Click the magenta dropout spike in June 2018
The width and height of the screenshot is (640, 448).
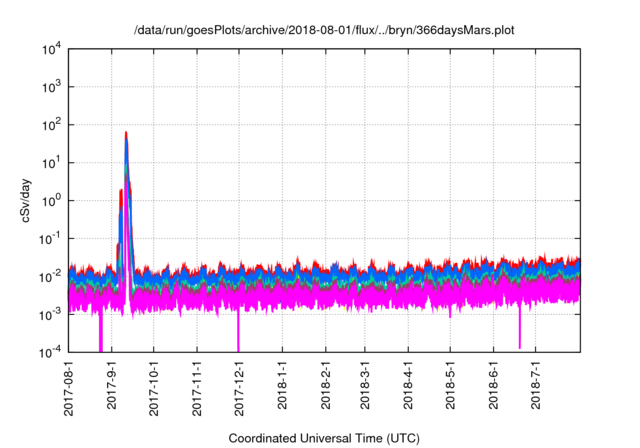[520, 328]
